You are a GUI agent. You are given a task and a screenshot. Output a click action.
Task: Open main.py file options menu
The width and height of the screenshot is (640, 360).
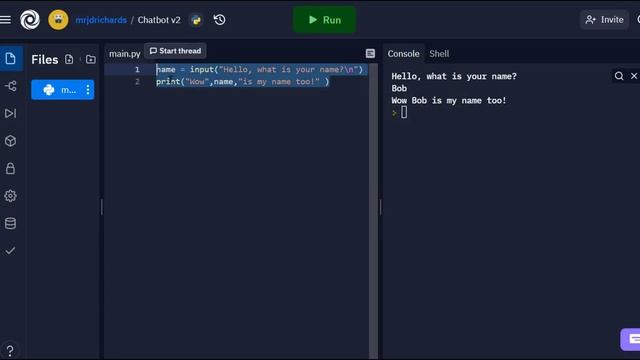pyautogui.click(x=88, y=90)
